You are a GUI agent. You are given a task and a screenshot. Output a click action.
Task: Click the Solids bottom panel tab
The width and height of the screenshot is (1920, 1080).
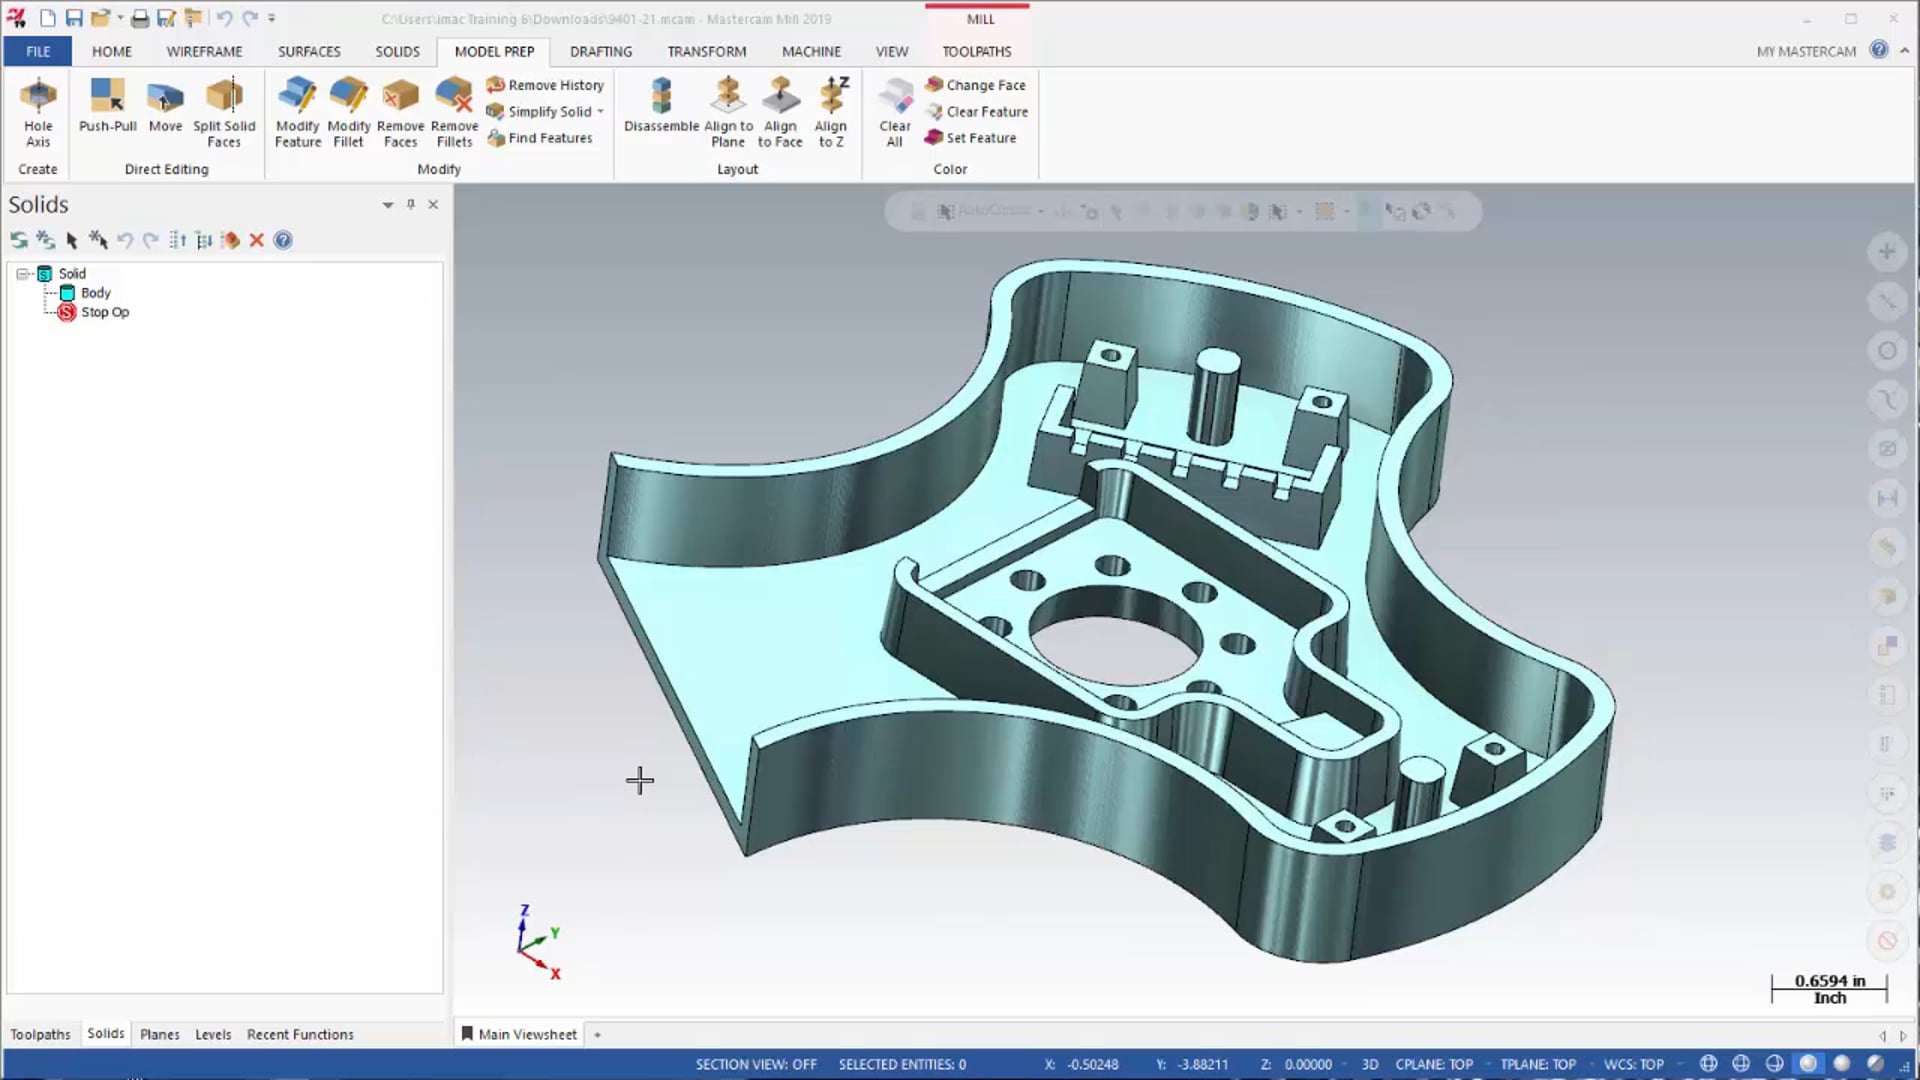pos(104,1034)
